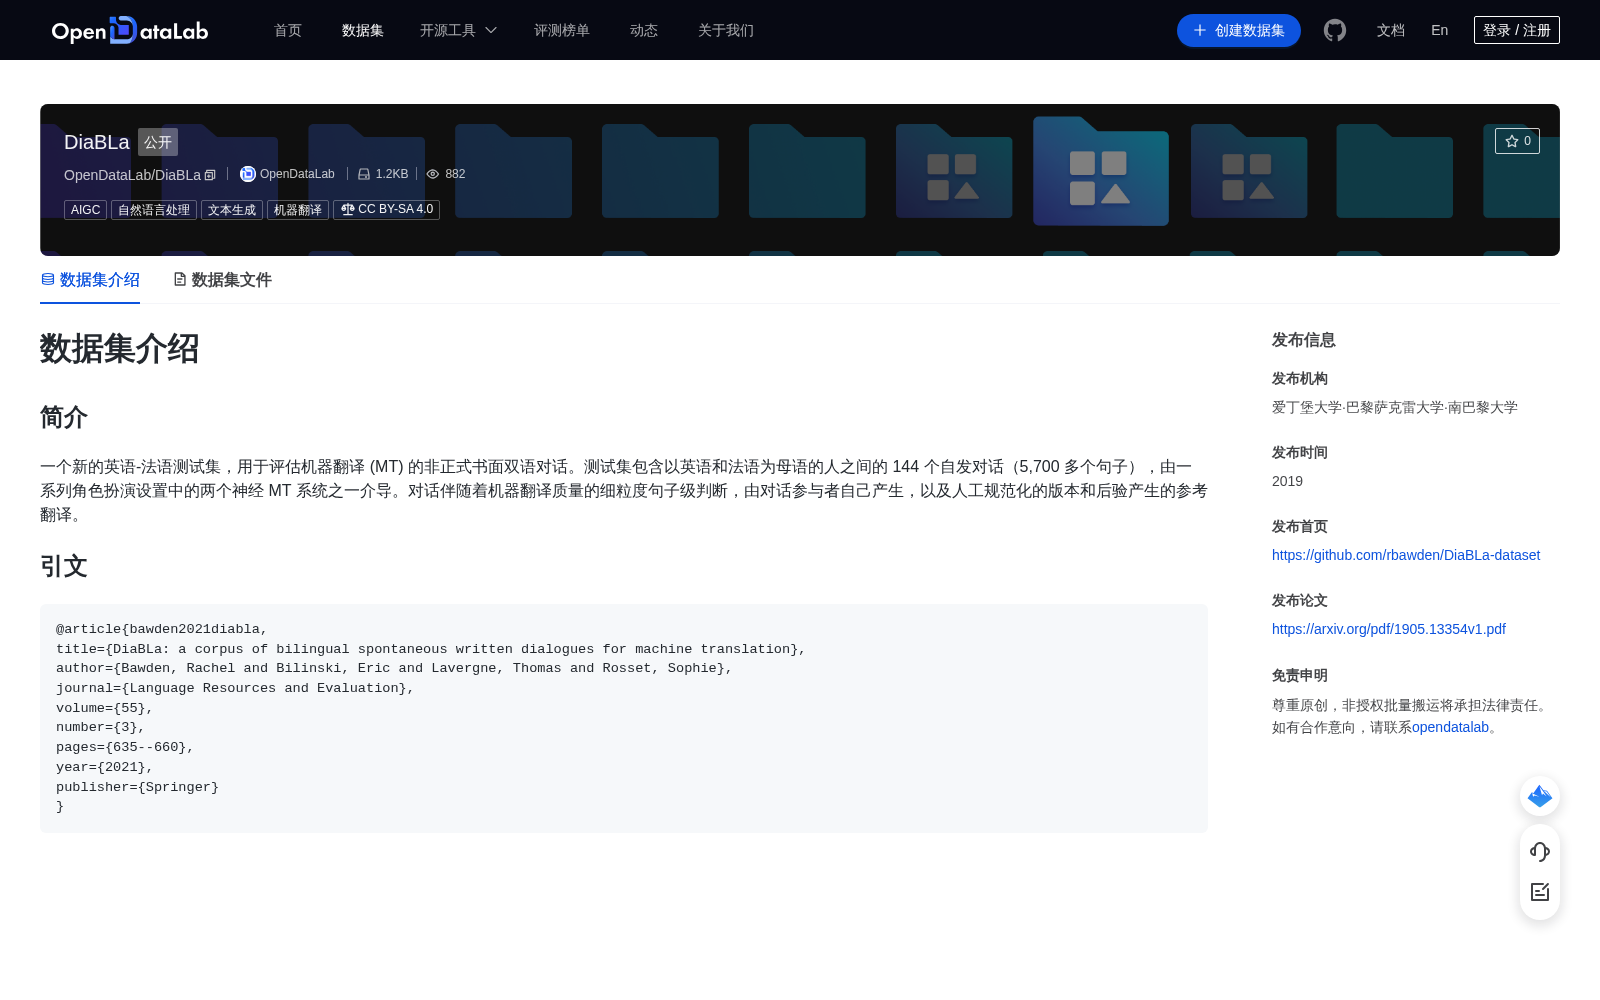Click the CC BY-SA 4.0 license tag
This screenshot has width=1600, height=1000.
[386, 210]
